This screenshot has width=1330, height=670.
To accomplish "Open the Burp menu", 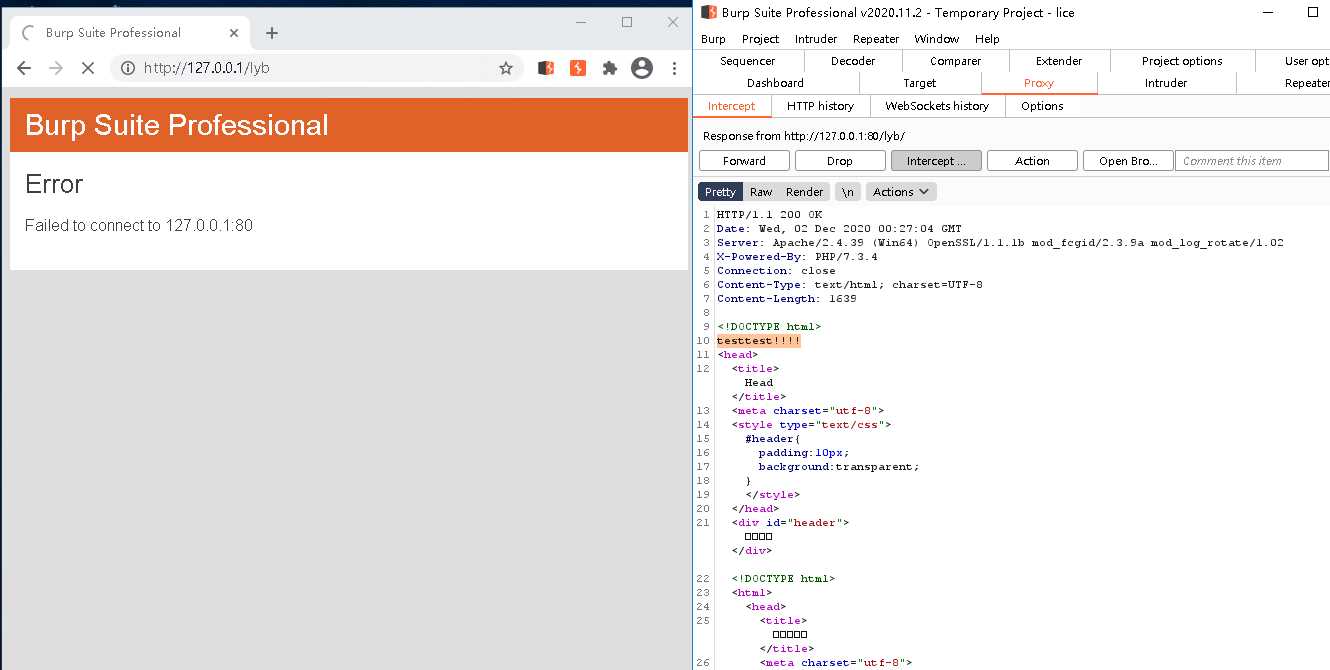I will click(x=713, y=39).
